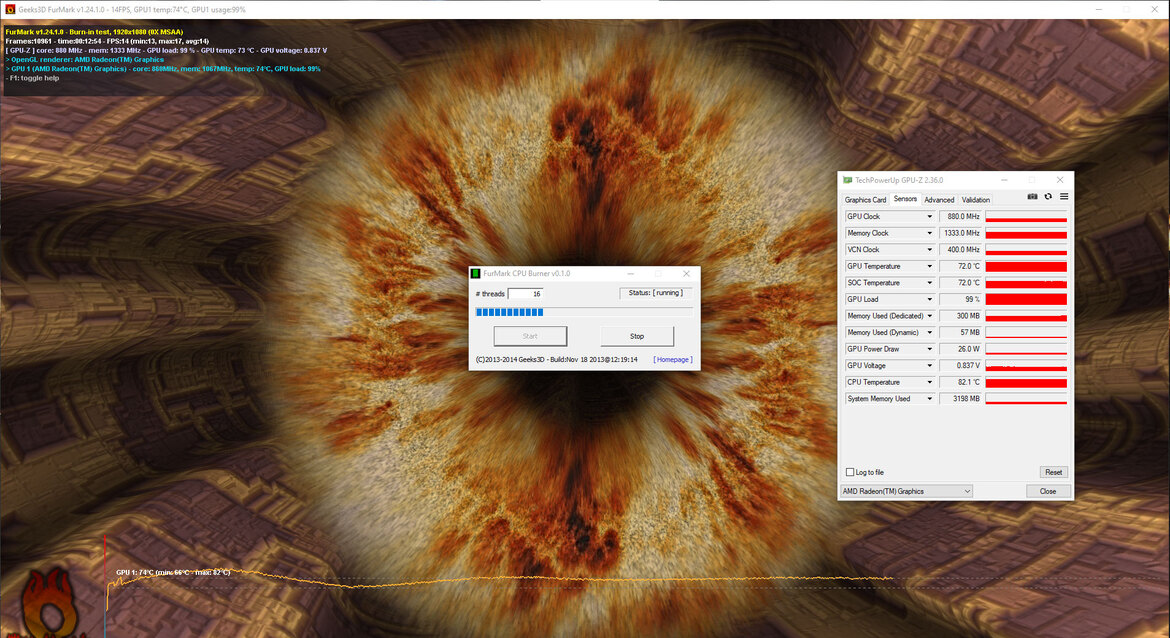Click the Status: [ running ] indicator
Viewport: 1170px width, 638px height.
pyautogui.click(x=655, y=293)
